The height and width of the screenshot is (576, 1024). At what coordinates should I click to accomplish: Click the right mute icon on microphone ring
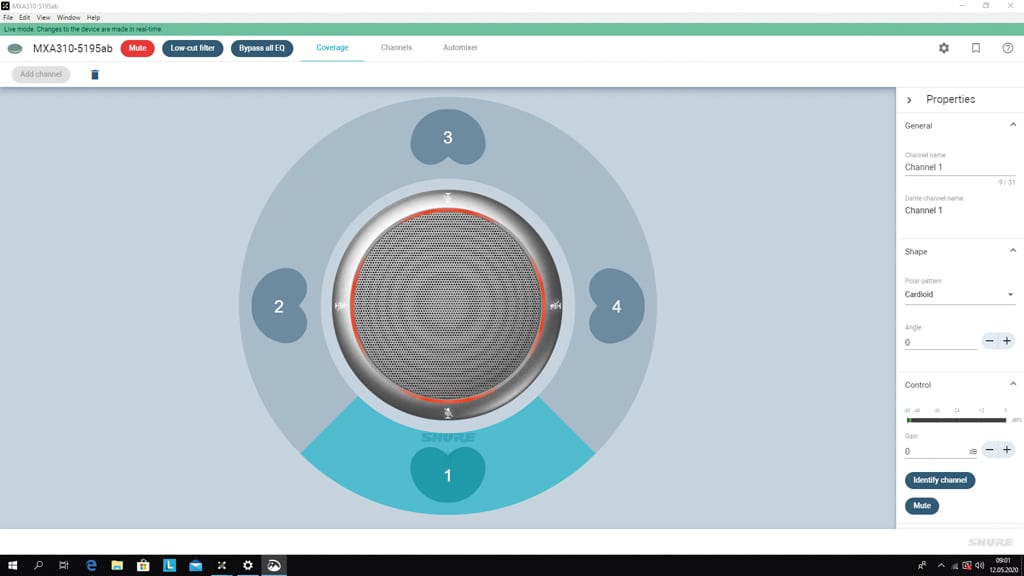(555, 305)
